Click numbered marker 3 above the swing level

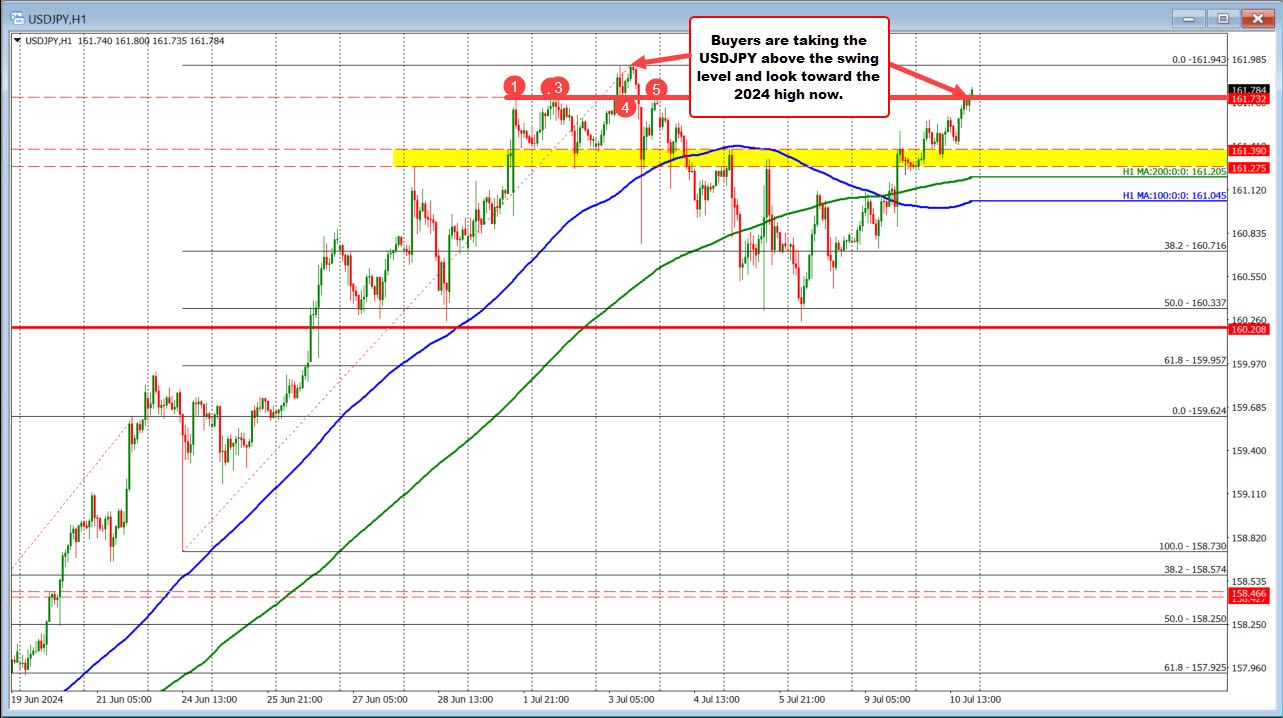(557, 88)
